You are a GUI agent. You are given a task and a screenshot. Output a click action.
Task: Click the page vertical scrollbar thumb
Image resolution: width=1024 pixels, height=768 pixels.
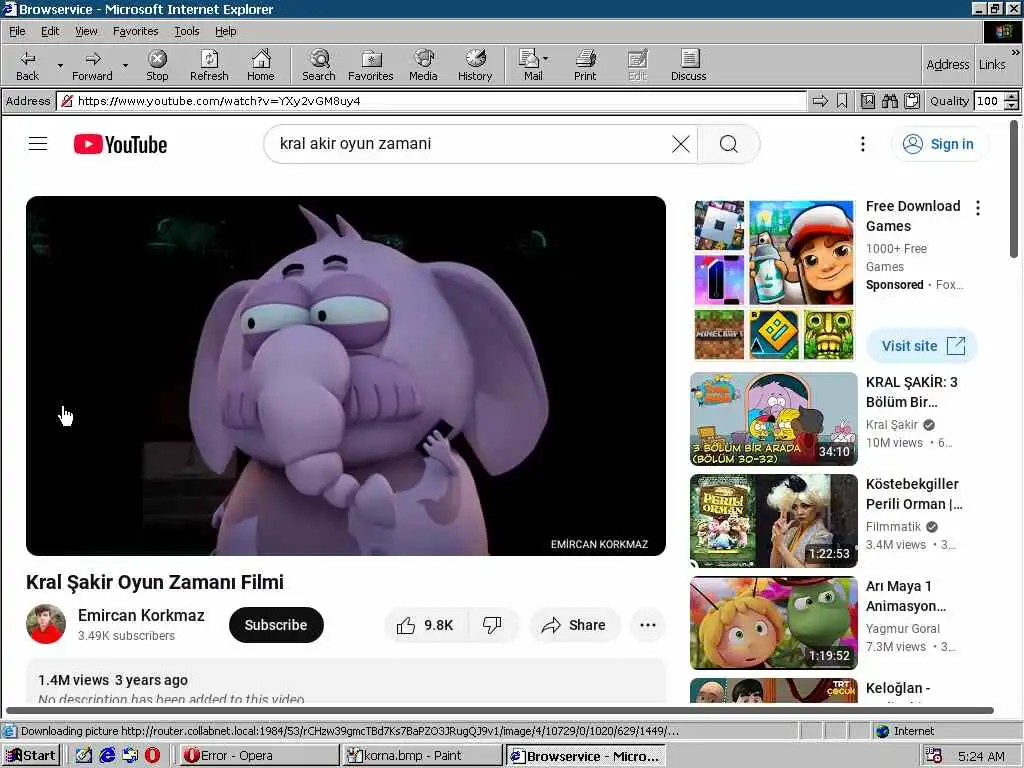click(1014, 189)
